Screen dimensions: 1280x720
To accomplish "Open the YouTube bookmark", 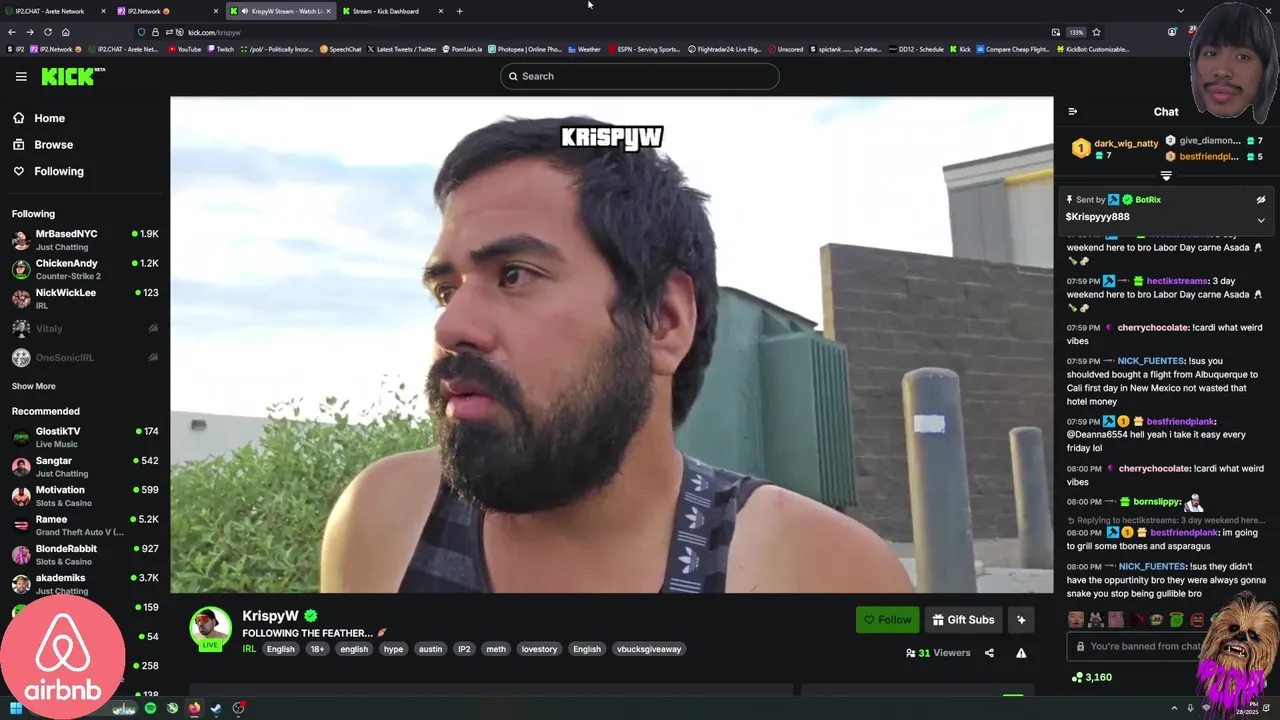I will point(184,49).
